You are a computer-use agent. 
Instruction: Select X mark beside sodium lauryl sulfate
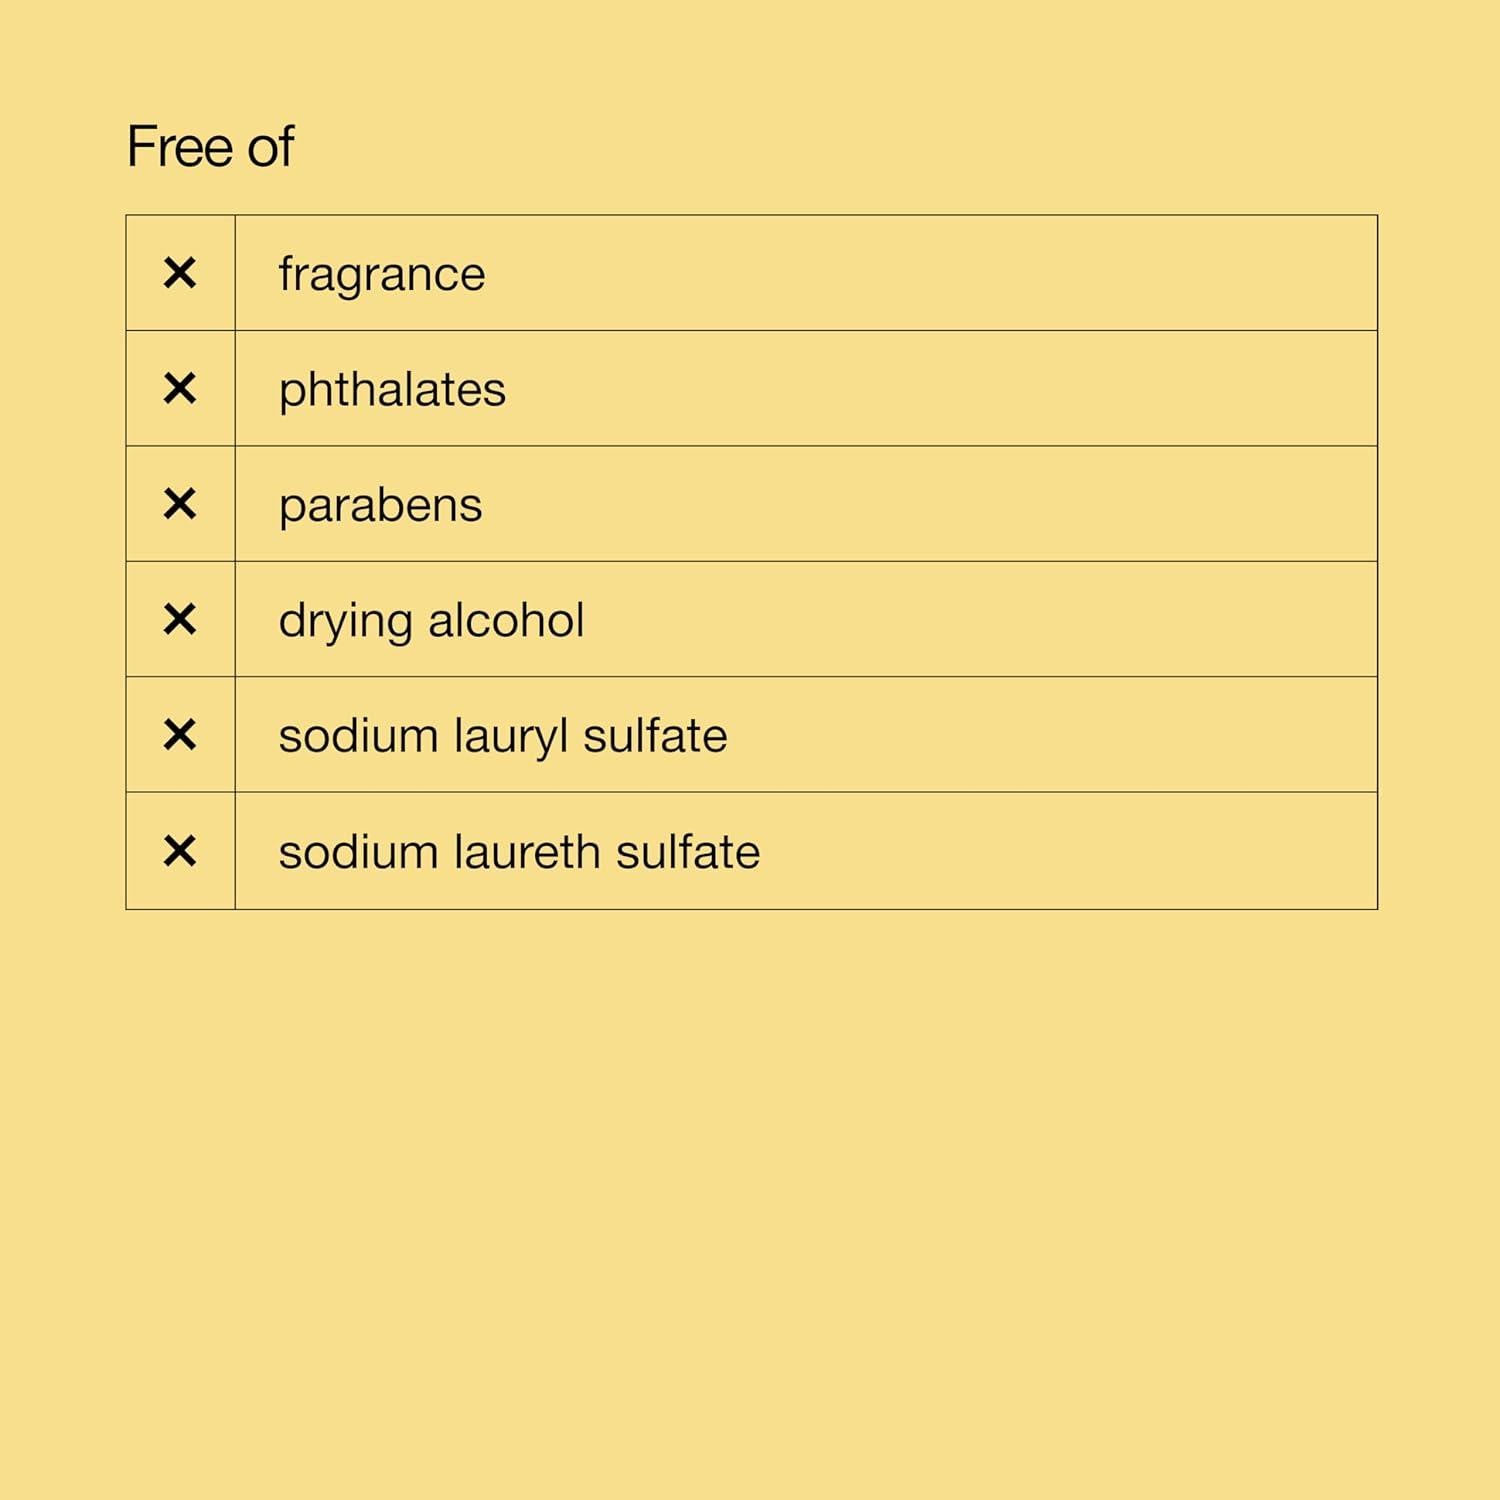180,735
